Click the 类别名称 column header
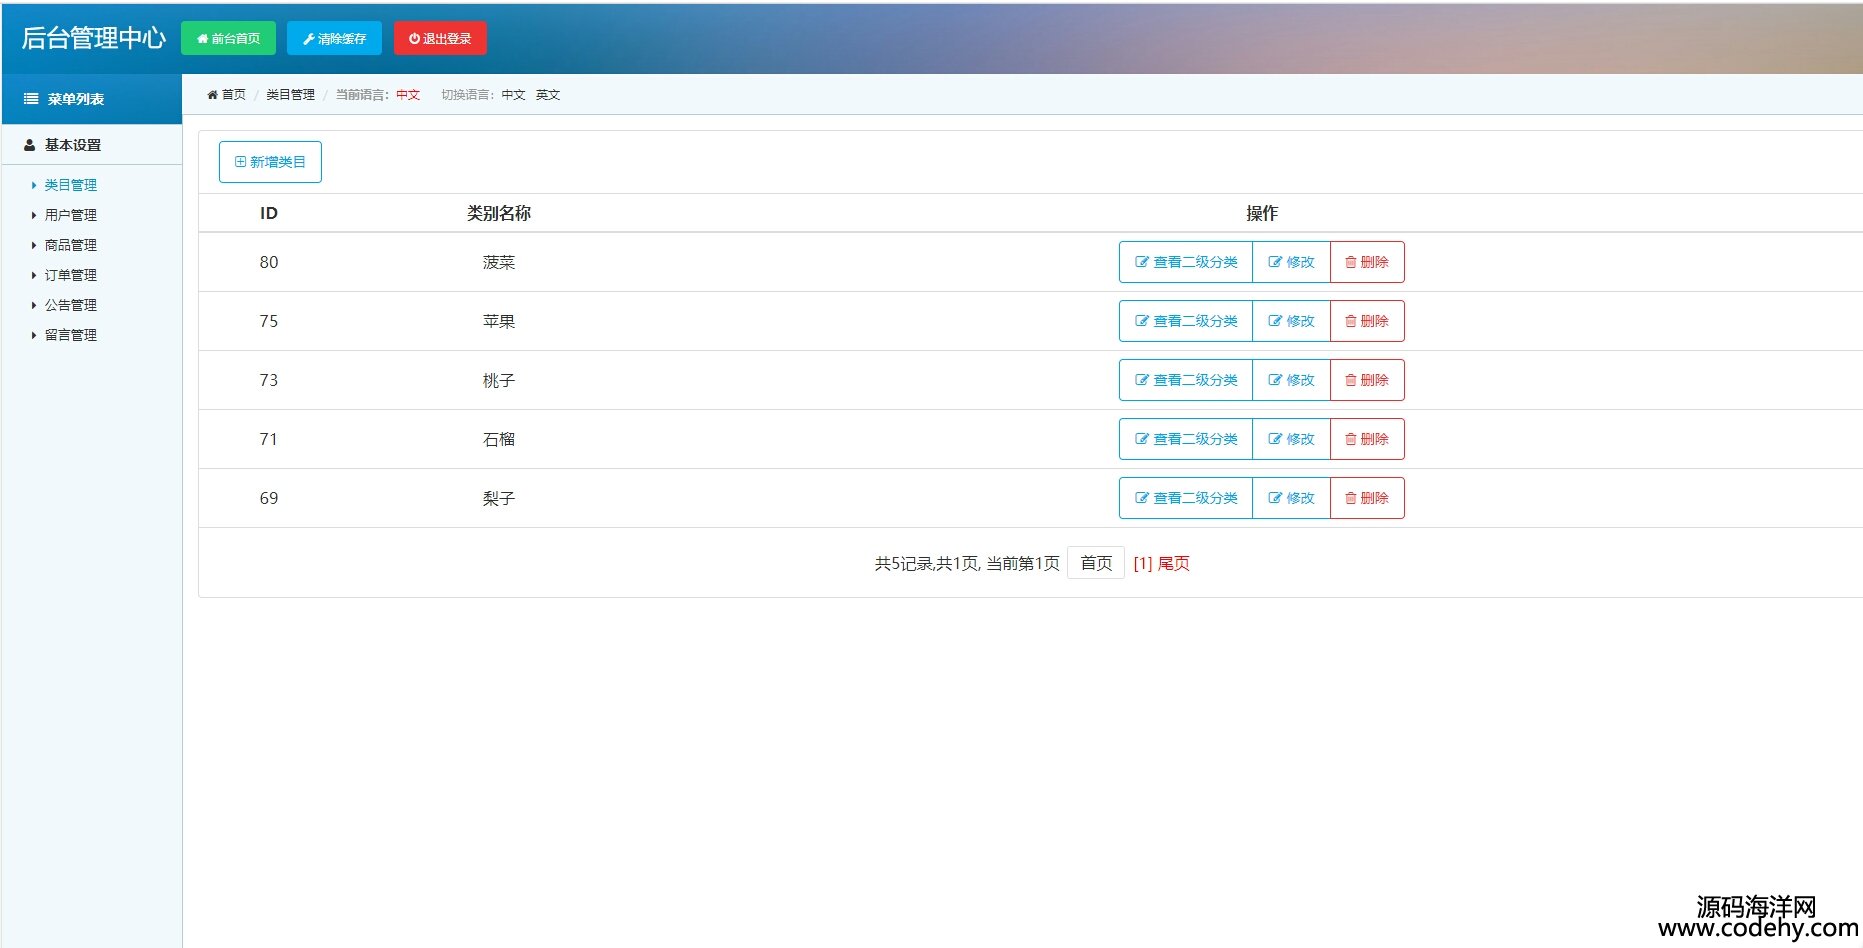1863x948 pixels. 499,213
